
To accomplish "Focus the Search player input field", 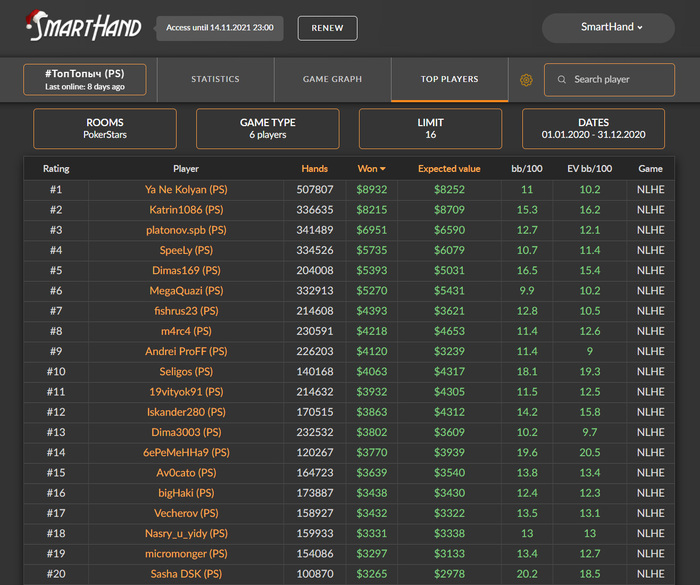I will 609,79.
